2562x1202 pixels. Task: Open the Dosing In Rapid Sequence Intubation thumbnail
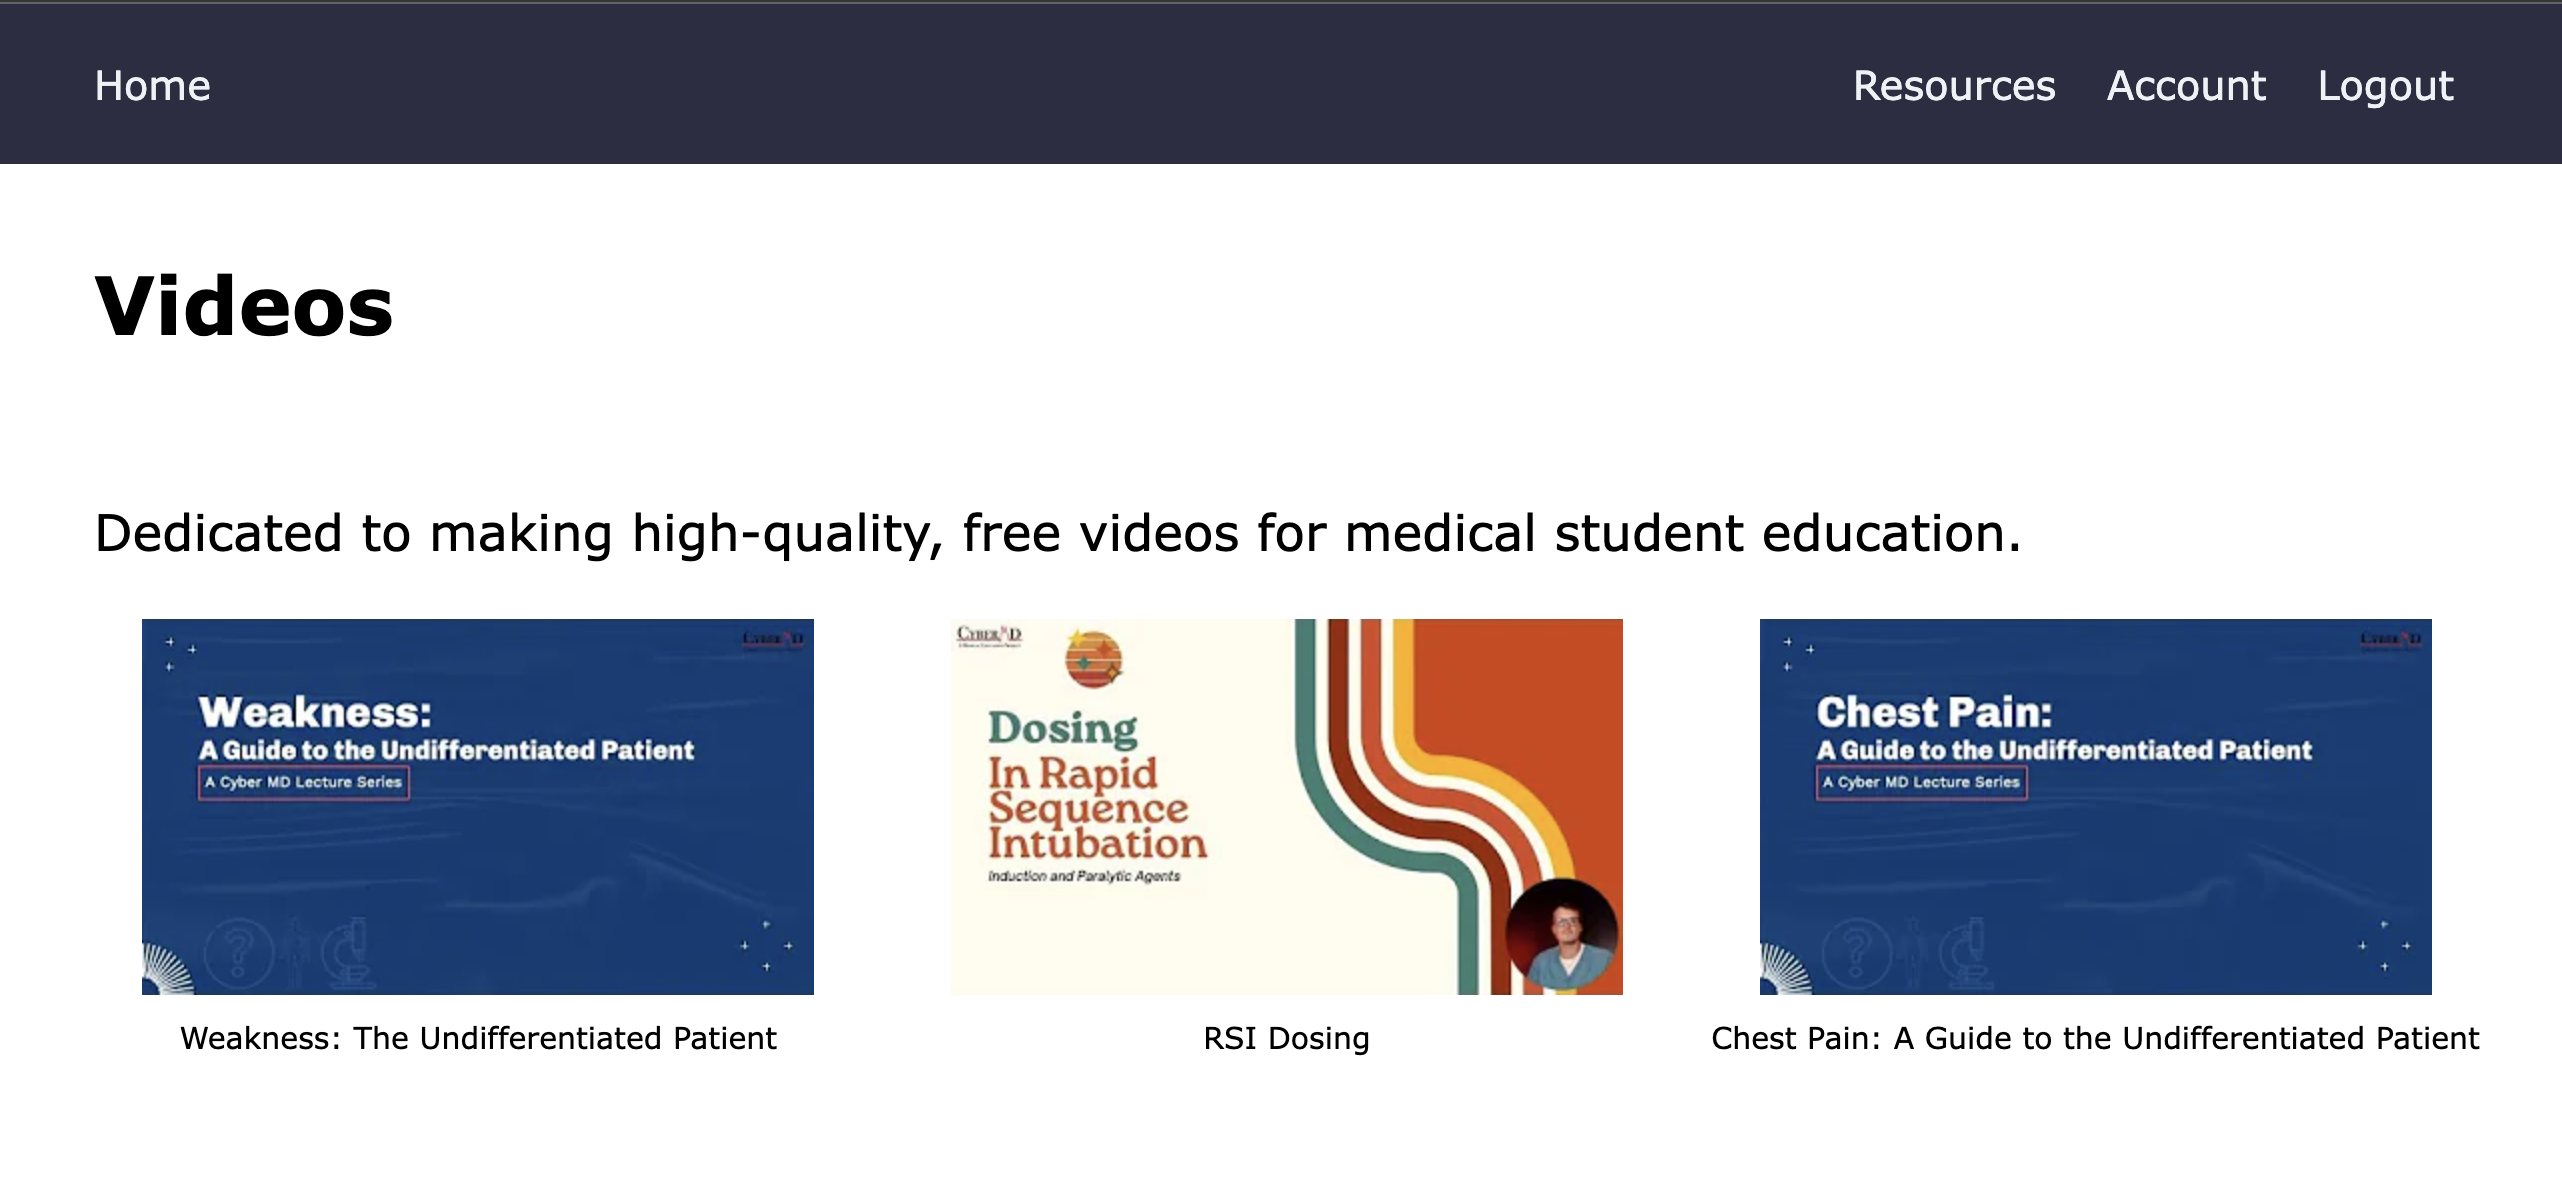tap(1286, 806)
